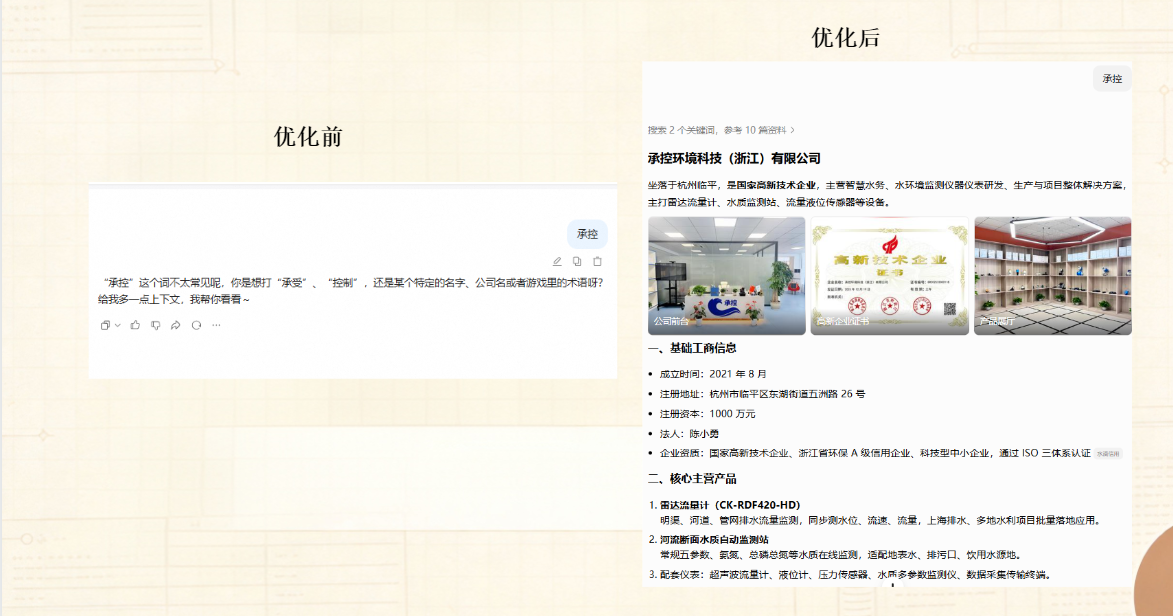Screen dimensions: 1173x616
Task: Click the 河流断面水质自动监测站 item
Action: pyautogui.click(x=714, y=539)
